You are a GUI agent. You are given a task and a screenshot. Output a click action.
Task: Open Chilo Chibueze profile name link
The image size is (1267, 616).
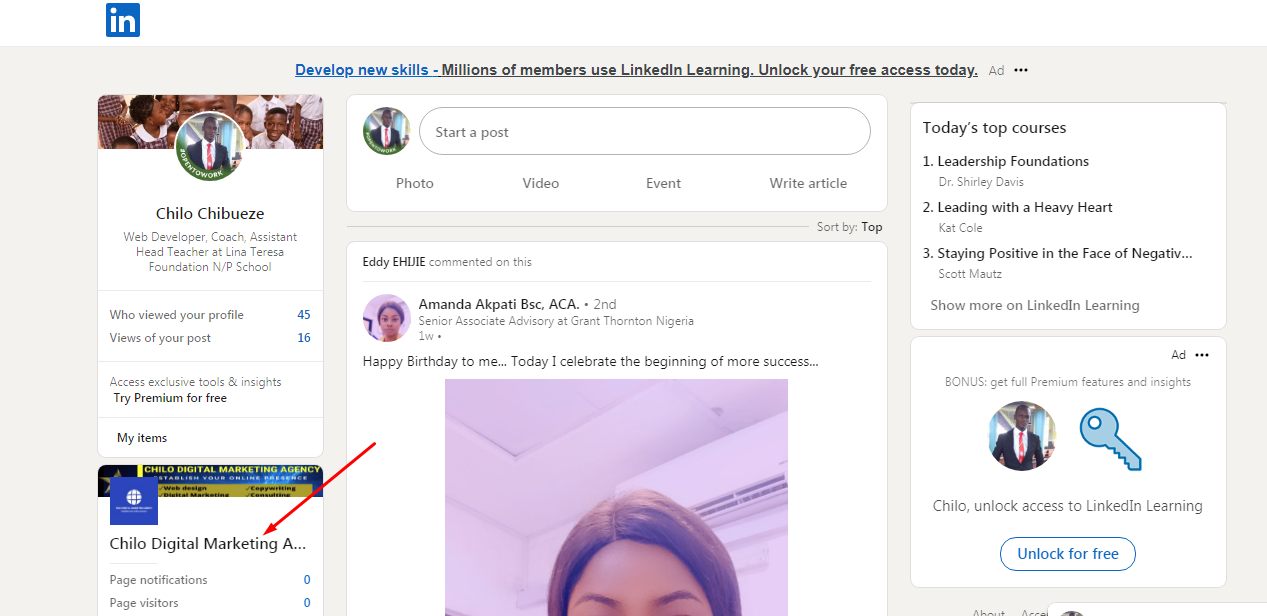coord(210,213)
